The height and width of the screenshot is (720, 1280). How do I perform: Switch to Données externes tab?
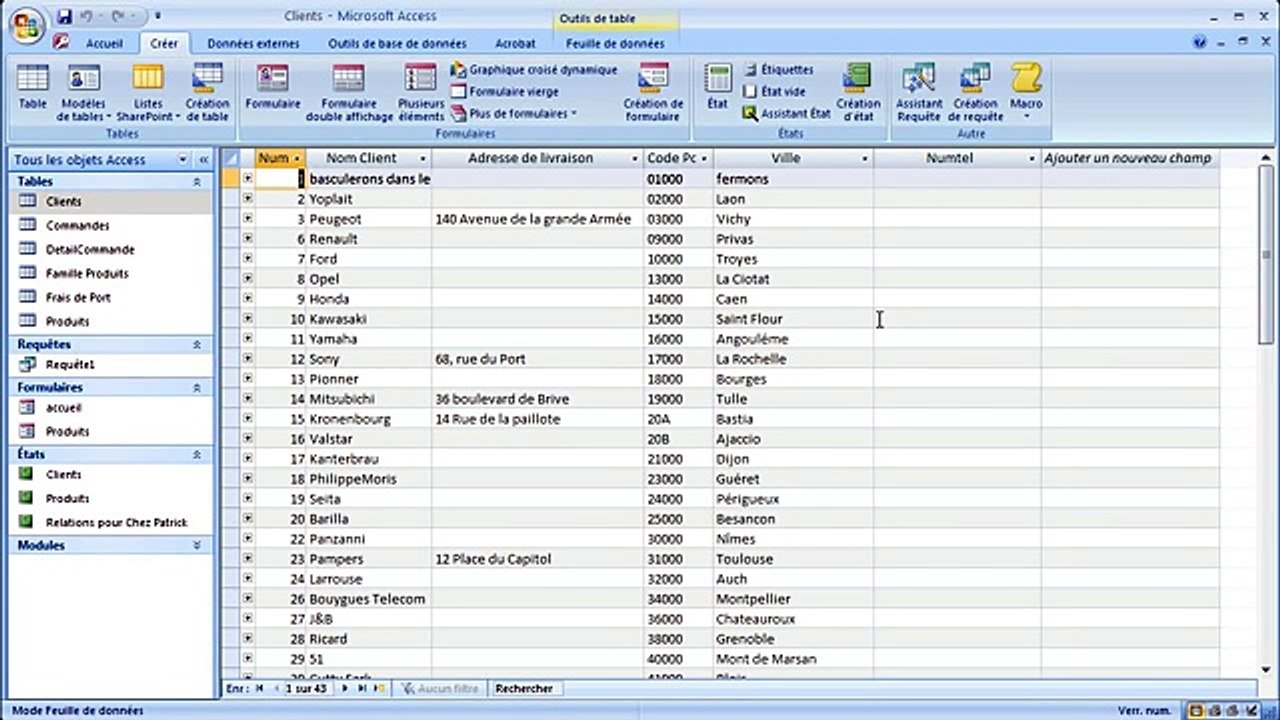(253, 44)
